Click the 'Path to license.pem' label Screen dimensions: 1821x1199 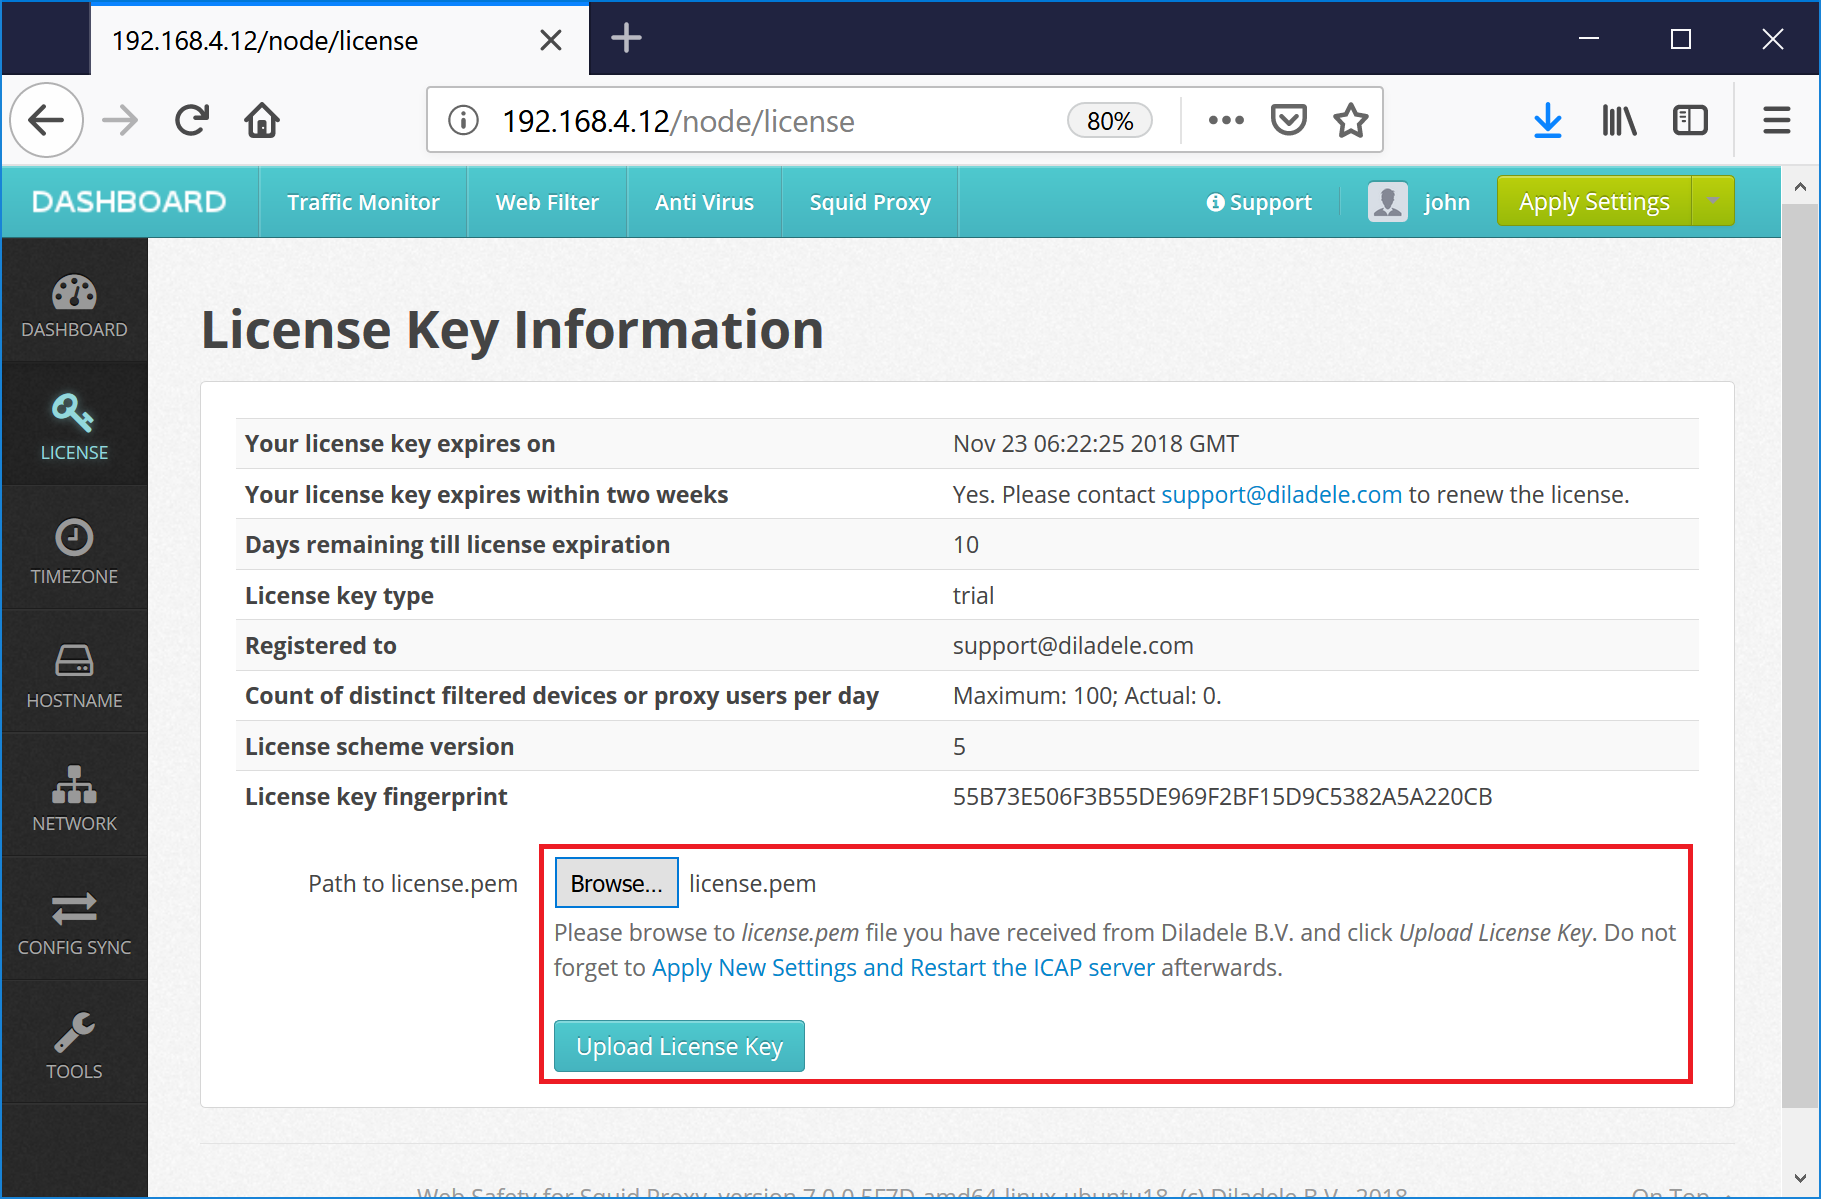pos(412,883)
